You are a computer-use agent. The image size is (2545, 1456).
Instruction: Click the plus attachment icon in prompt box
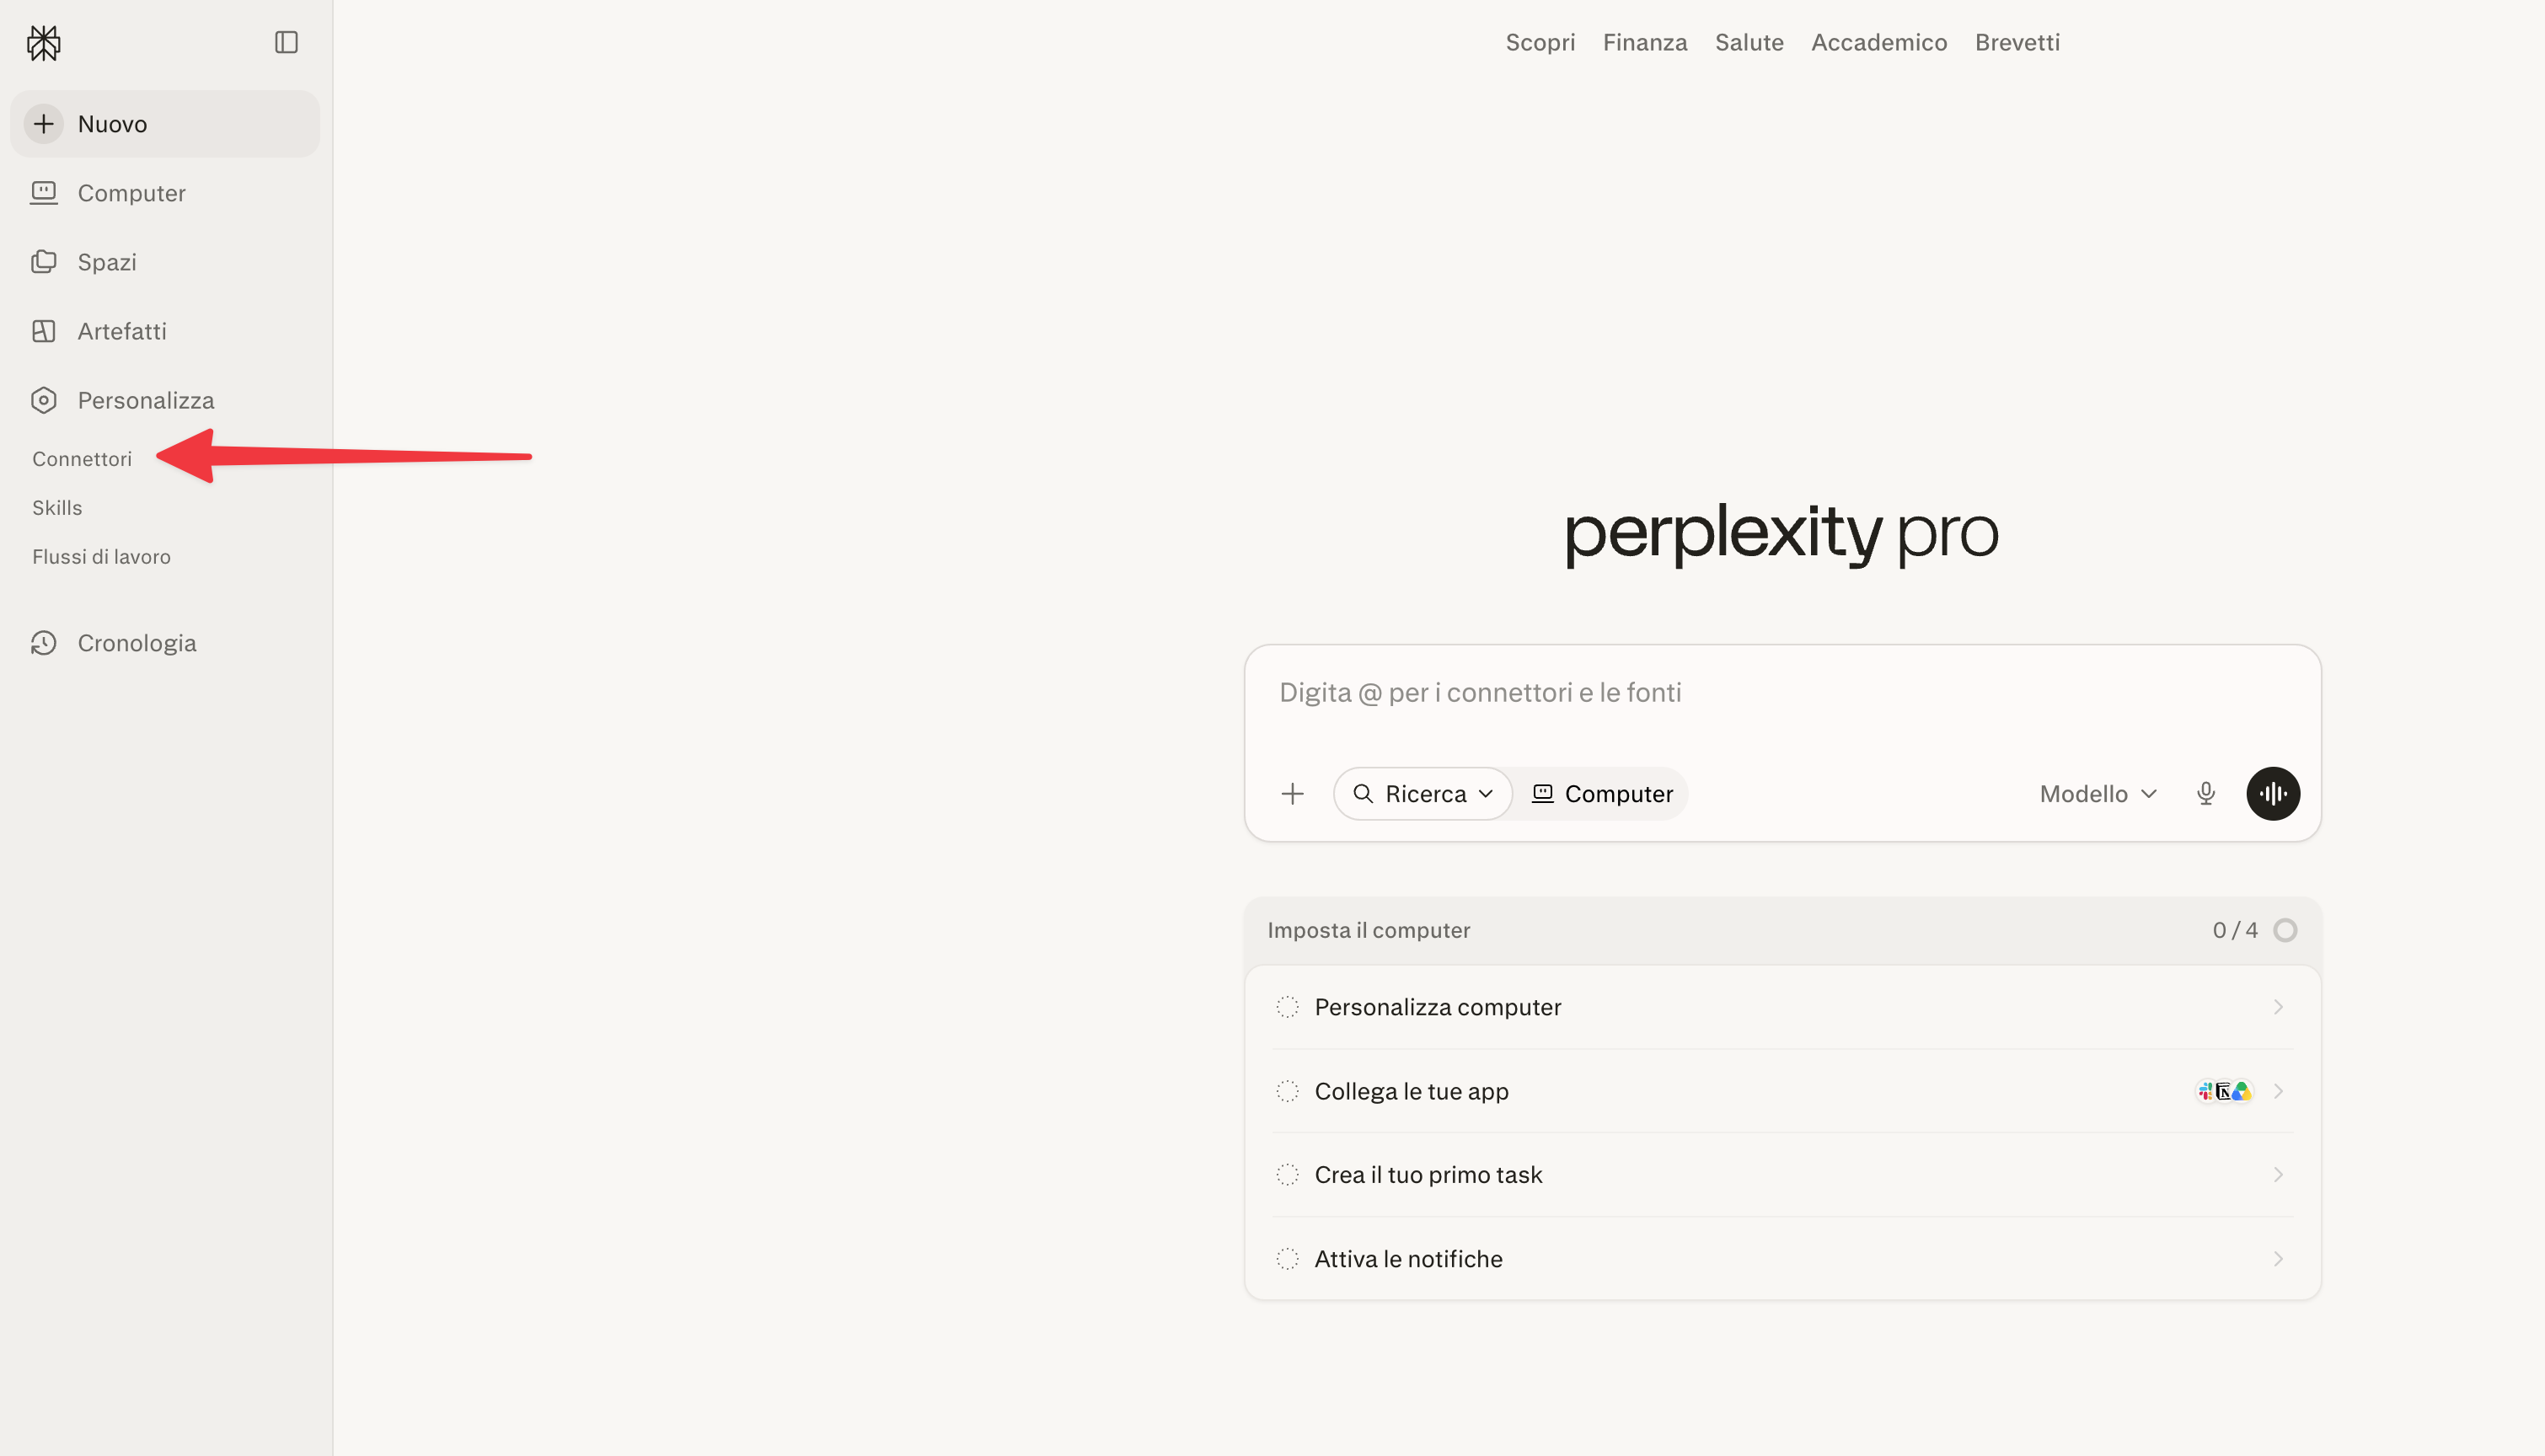point(1292,794)
